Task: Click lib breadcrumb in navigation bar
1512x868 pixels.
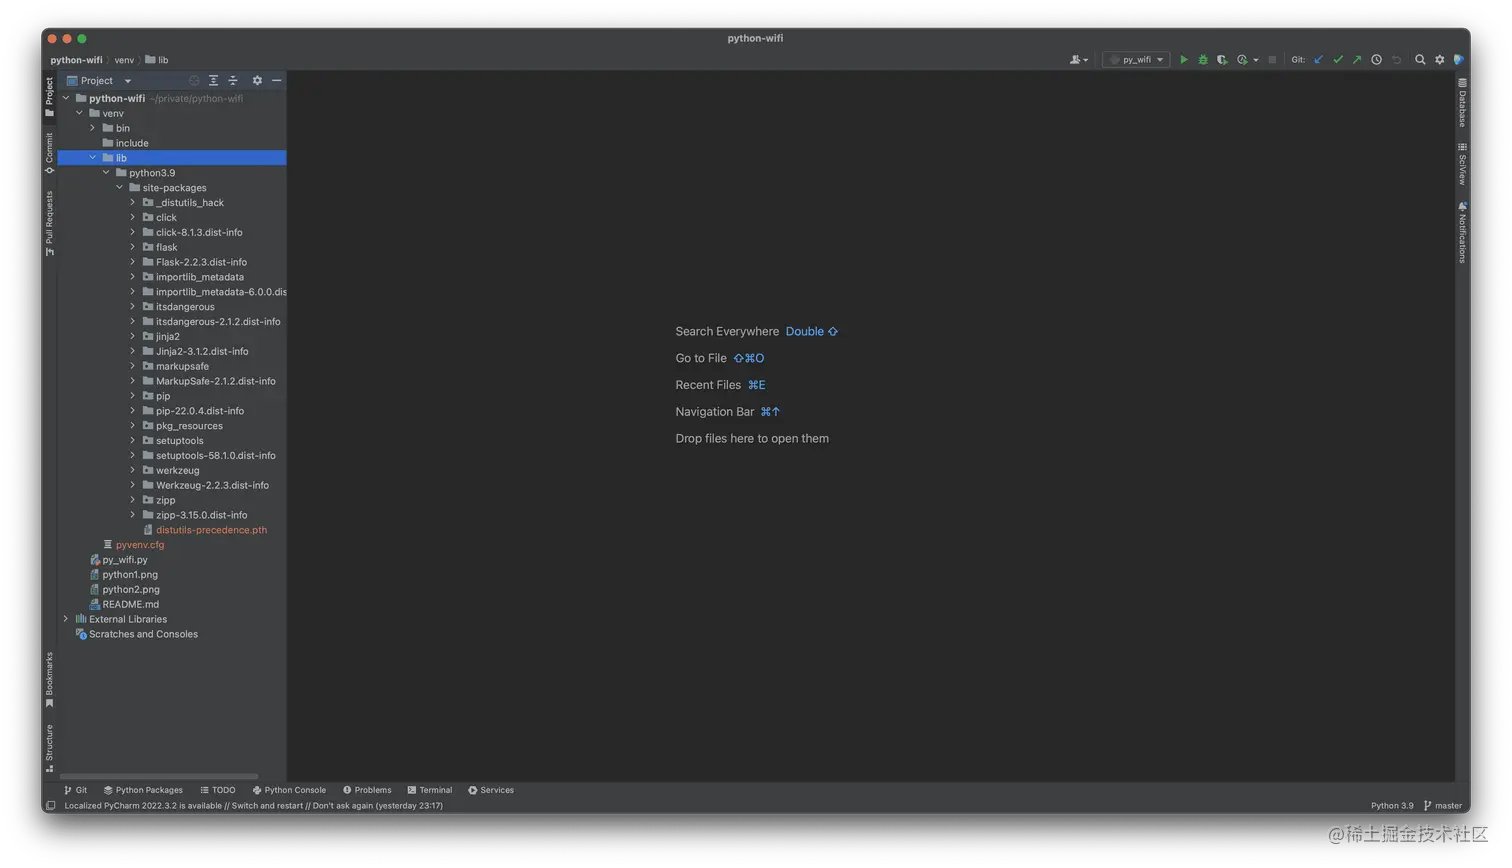Action: [x=157, y=60]
